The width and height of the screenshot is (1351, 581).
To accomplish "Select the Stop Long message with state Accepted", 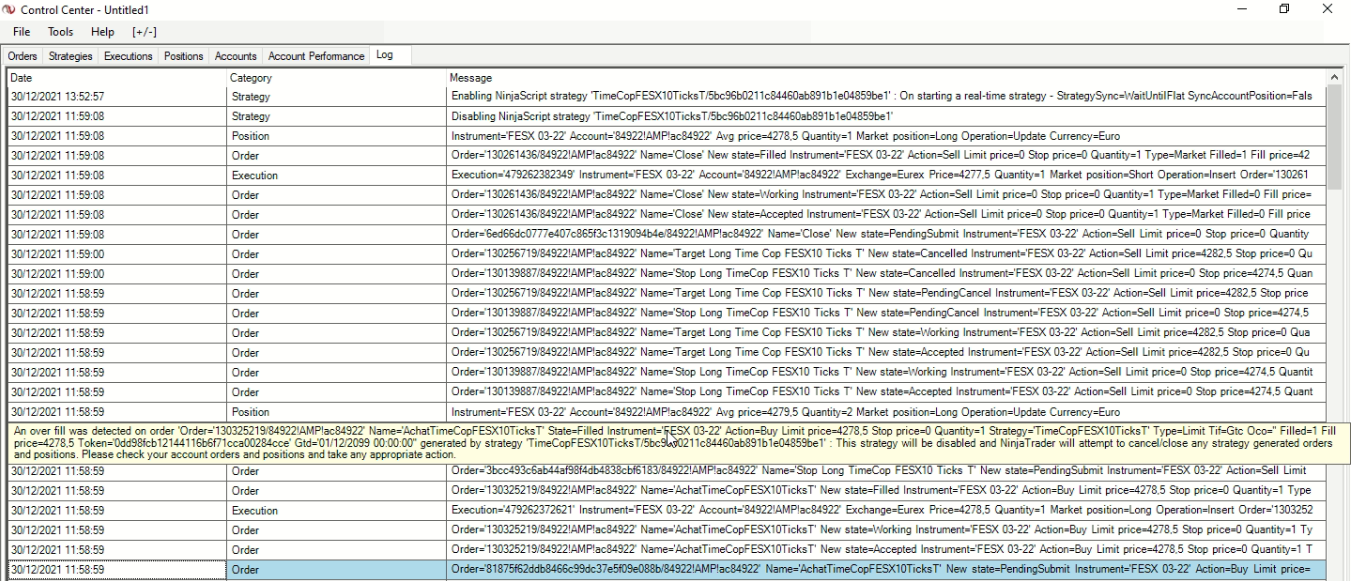I will 887,391.
